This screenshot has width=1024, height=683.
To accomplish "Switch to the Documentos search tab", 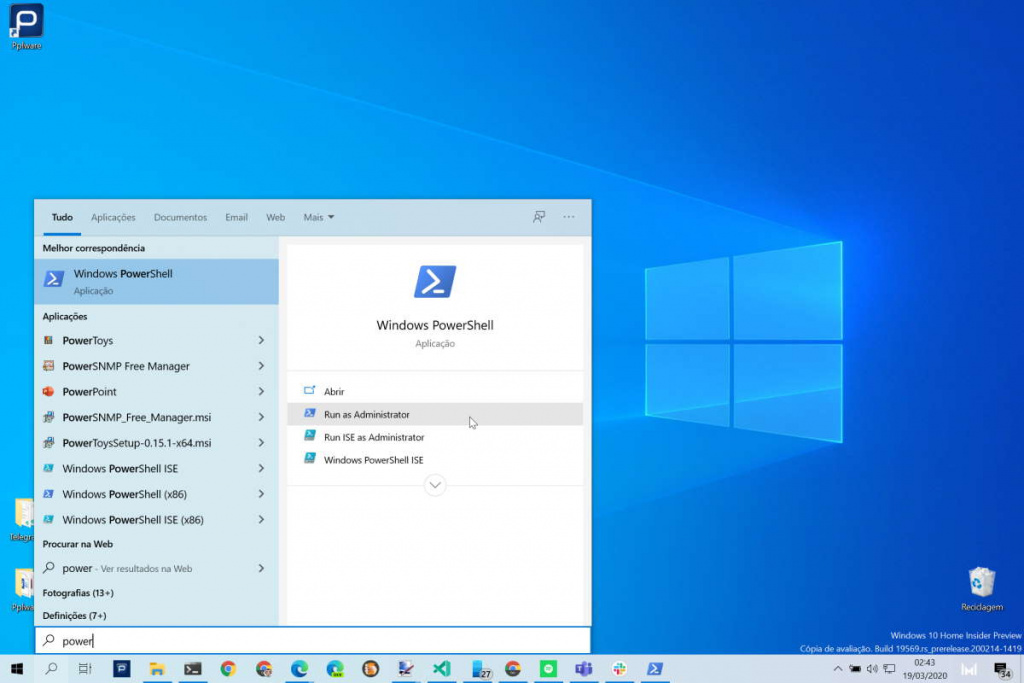I will [x=180, y=216].
